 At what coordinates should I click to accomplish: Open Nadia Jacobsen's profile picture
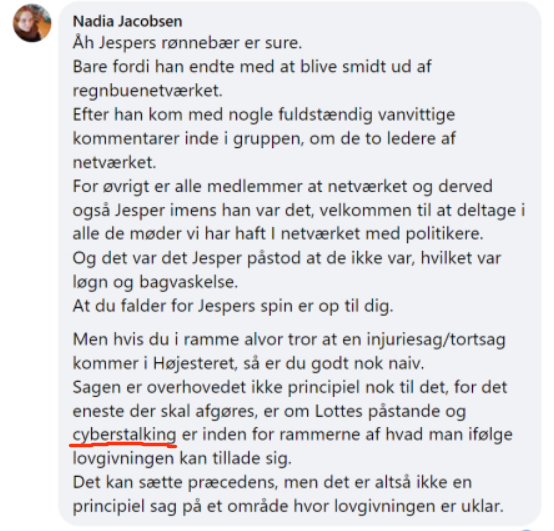point(32,23)
